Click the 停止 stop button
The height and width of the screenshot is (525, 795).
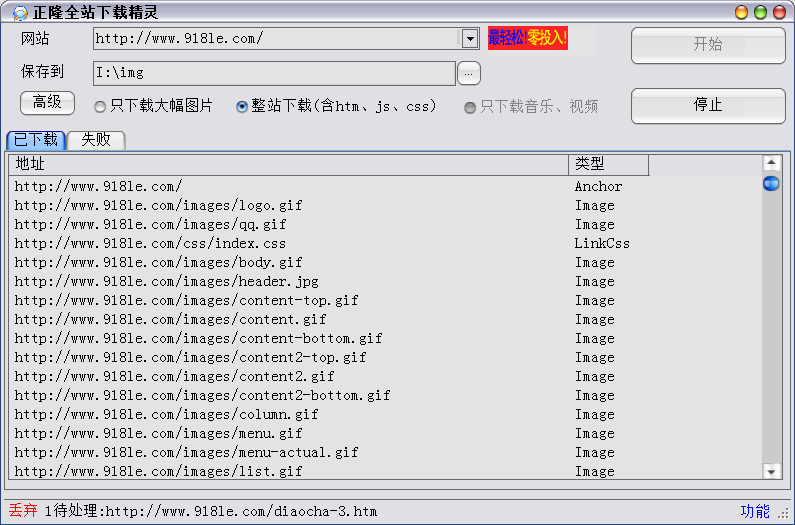[708, 106]
